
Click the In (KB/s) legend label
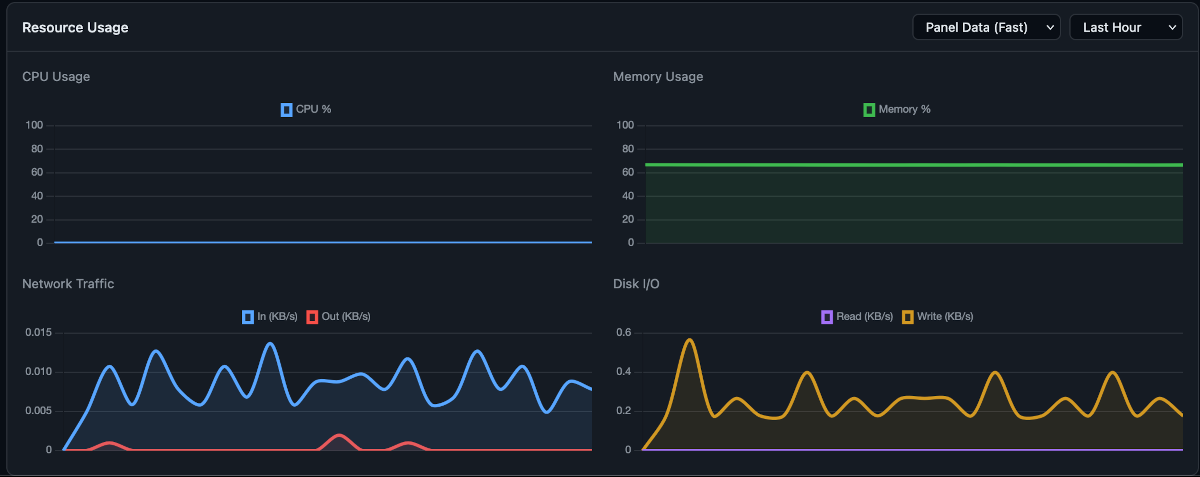[x=277, y=317]
